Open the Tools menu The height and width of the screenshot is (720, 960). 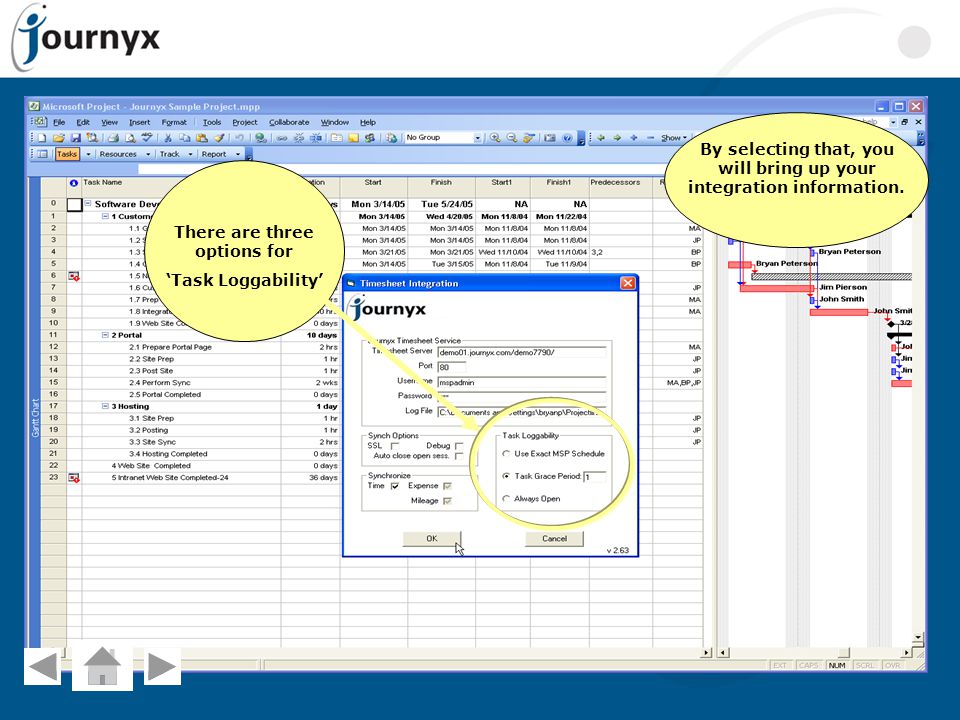point(212,122)
